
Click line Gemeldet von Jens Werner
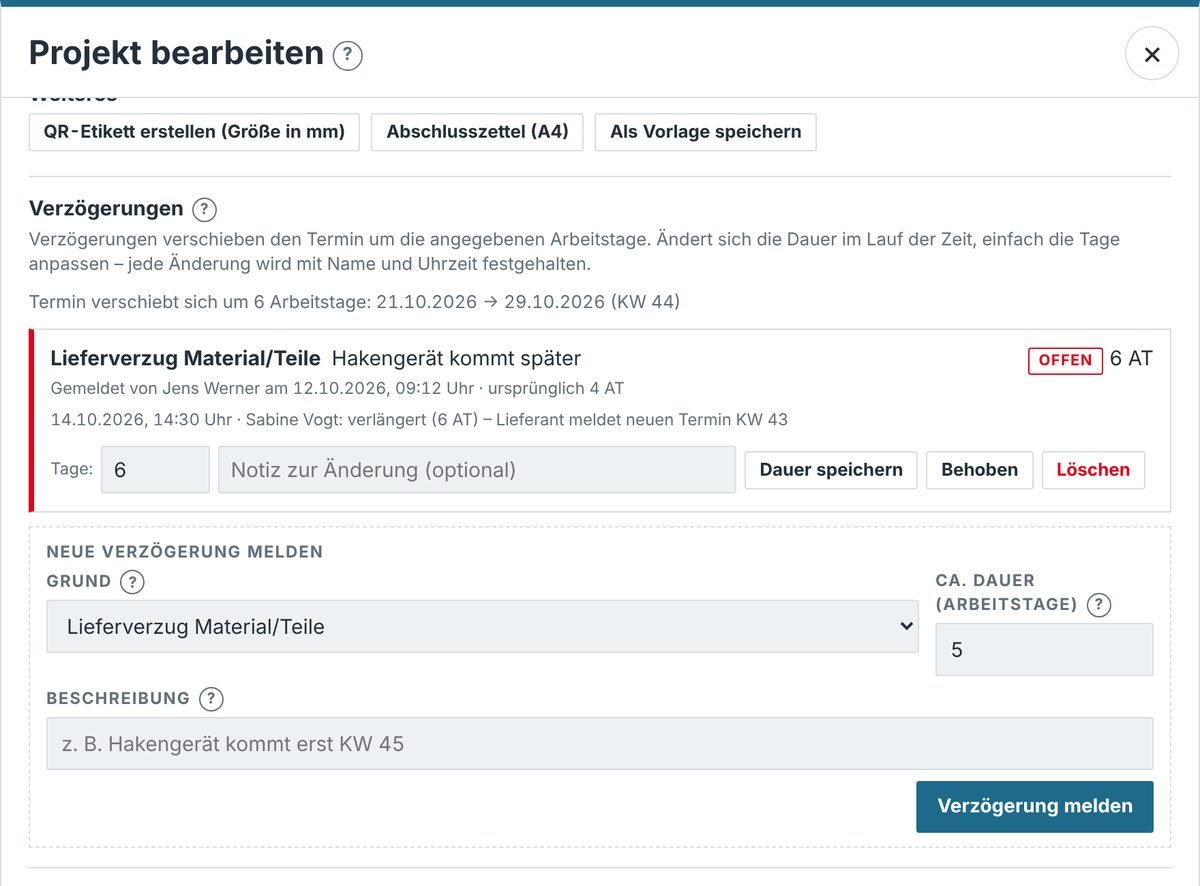coord(337,388)
